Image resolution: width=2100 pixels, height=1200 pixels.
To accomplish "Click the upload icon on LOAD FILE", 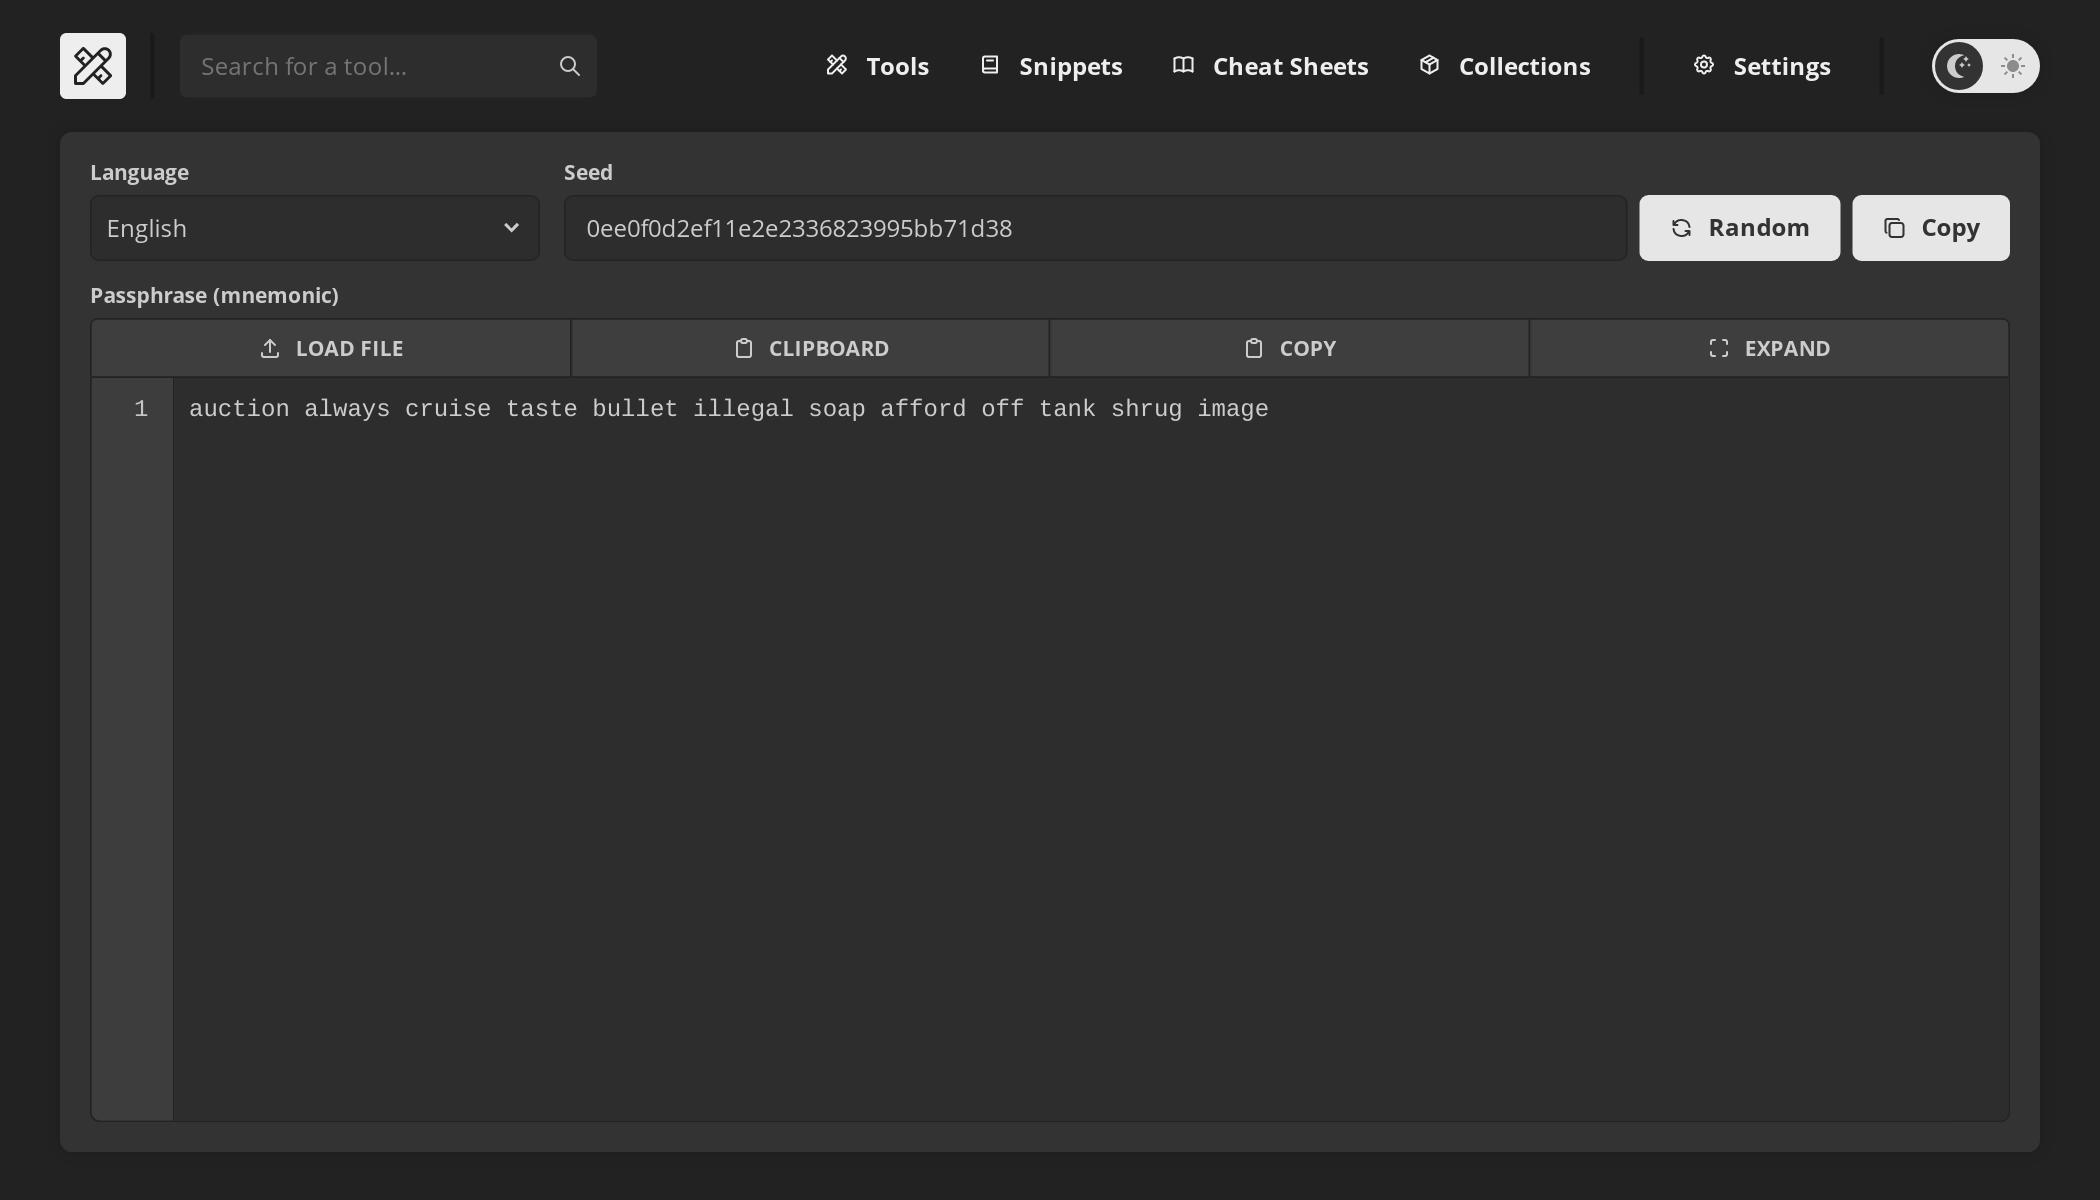I will 268,348.
